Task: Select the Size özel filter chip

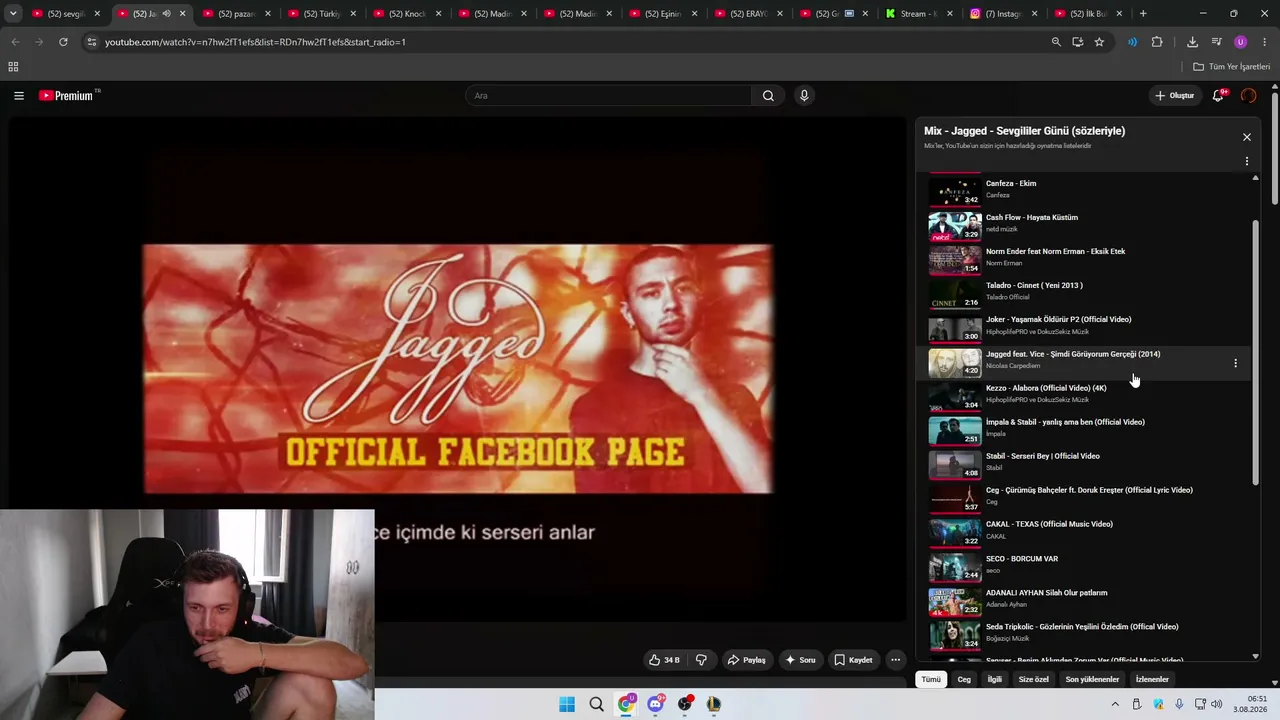Action: [x=1034, y=679]
